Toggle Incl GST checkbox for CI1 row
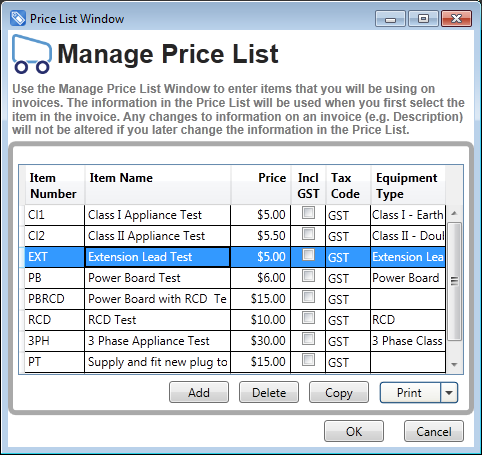Screen dimensions: 482x455 point(308,213)
